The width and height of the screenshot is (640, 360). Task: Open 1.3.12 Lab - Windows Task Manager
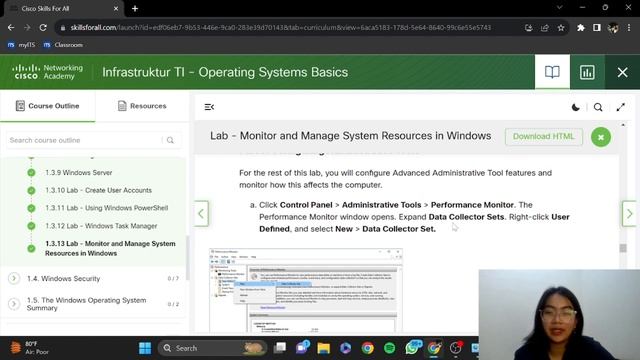click(x=101, y=226)
